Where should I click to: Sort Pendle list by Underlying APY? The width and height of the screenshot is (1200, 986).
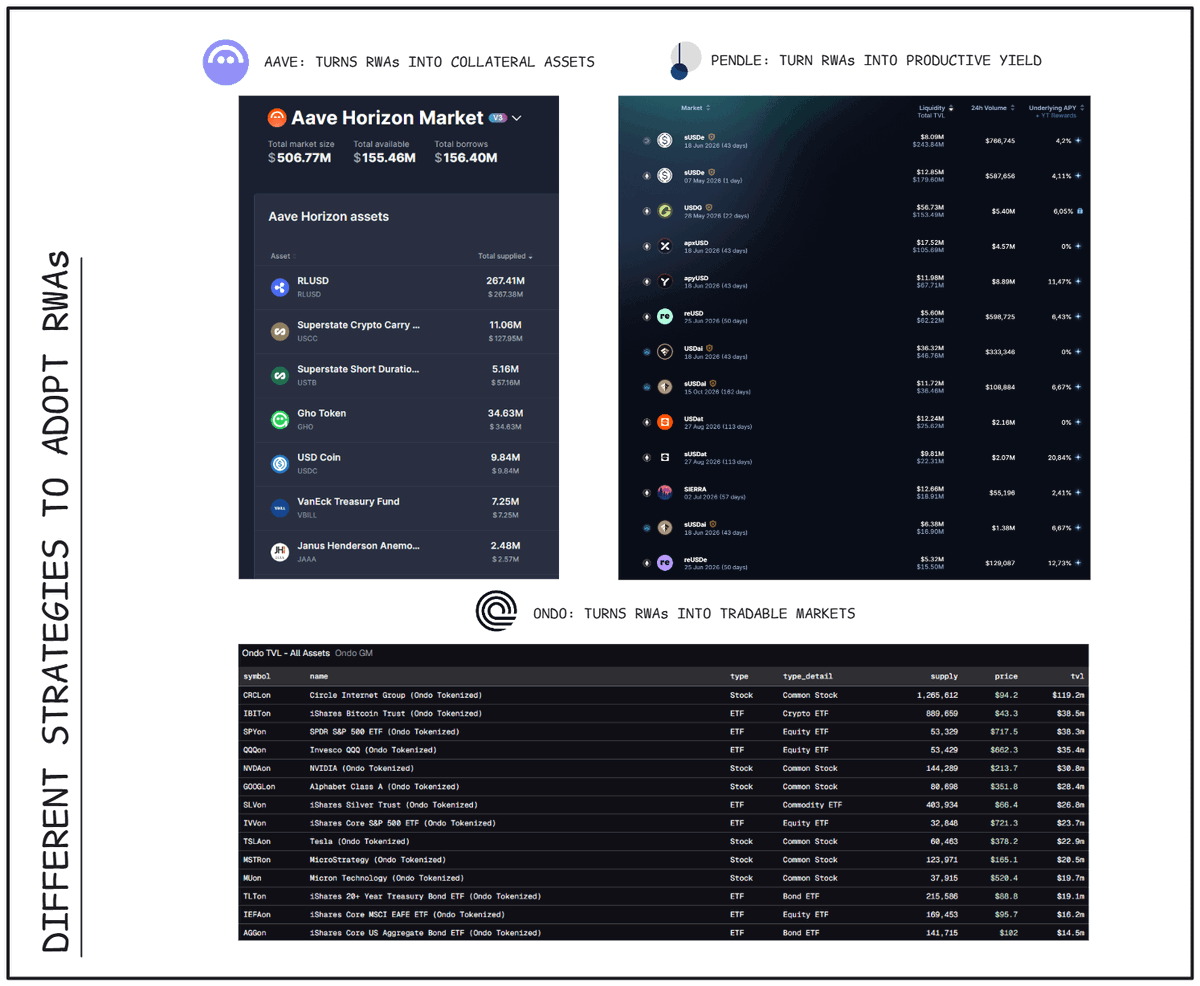pyautogui.click(x=1057, y=107)
